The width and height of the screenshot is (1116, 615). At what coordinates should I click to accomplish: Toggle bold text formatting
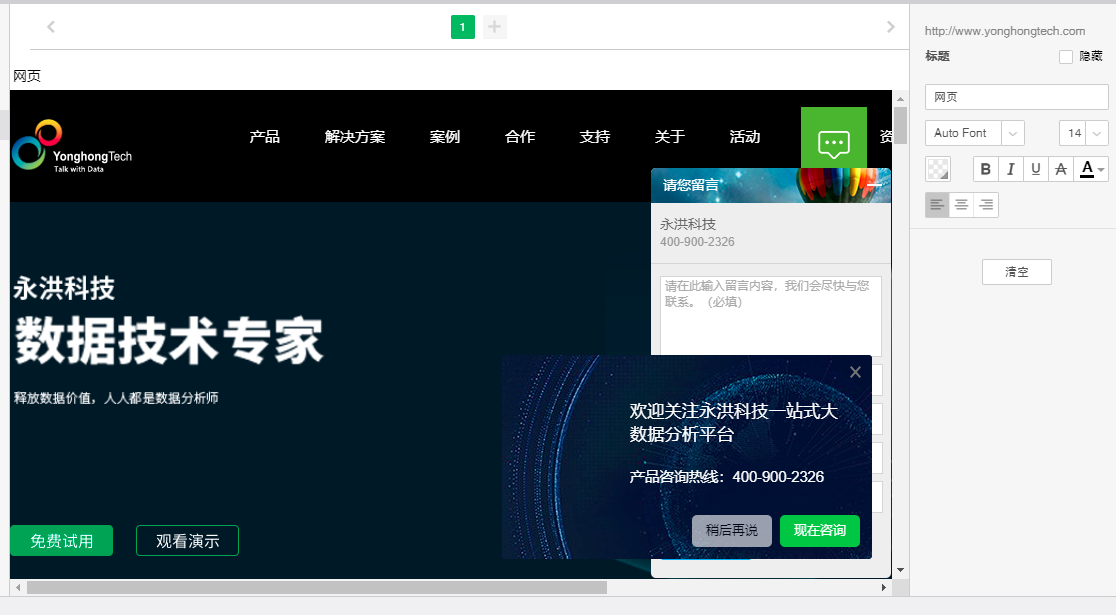click(x=986, y=169)
